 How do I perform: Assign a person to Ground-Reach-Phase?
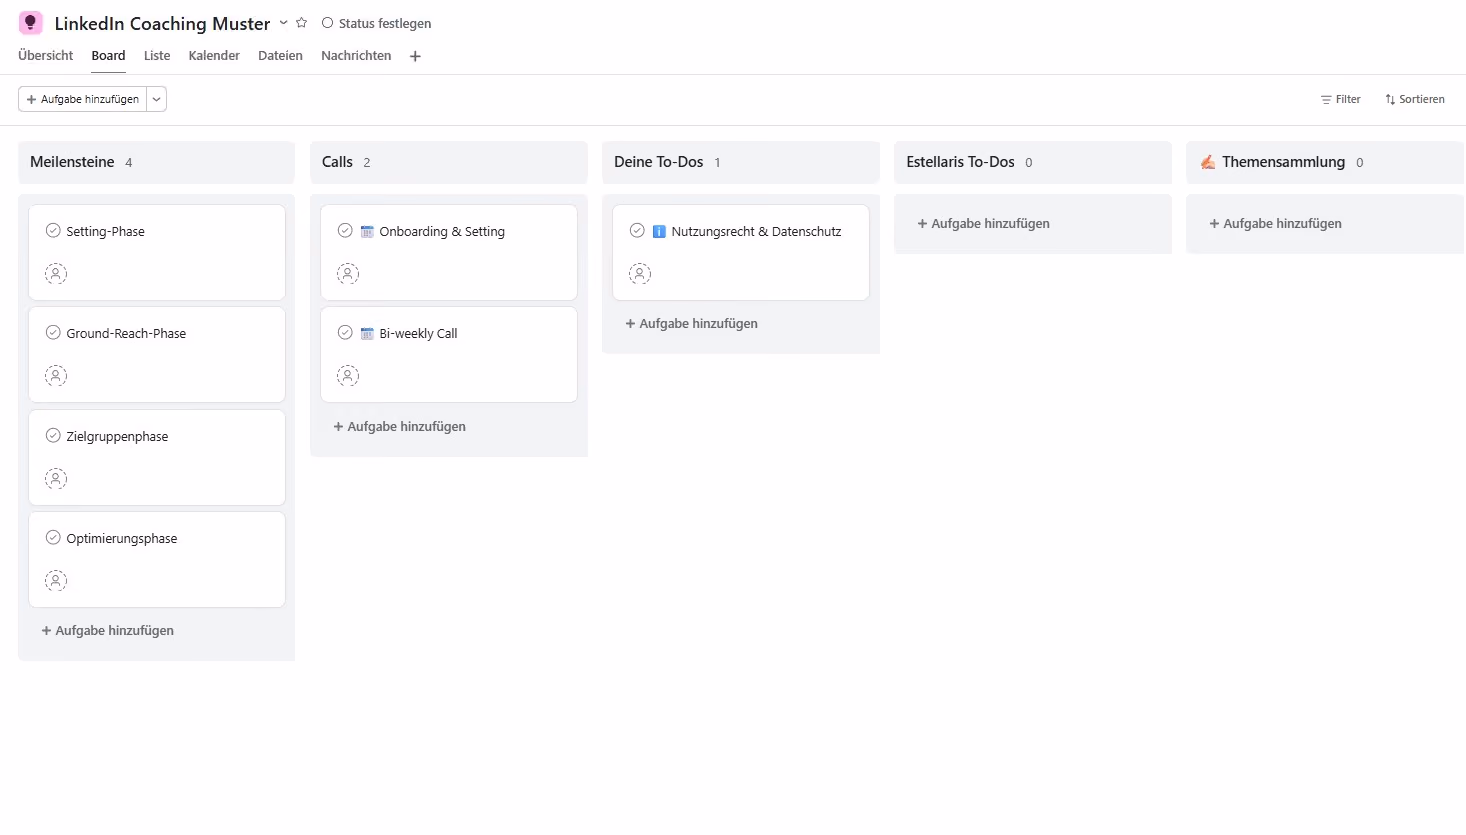tap(56, 376)
